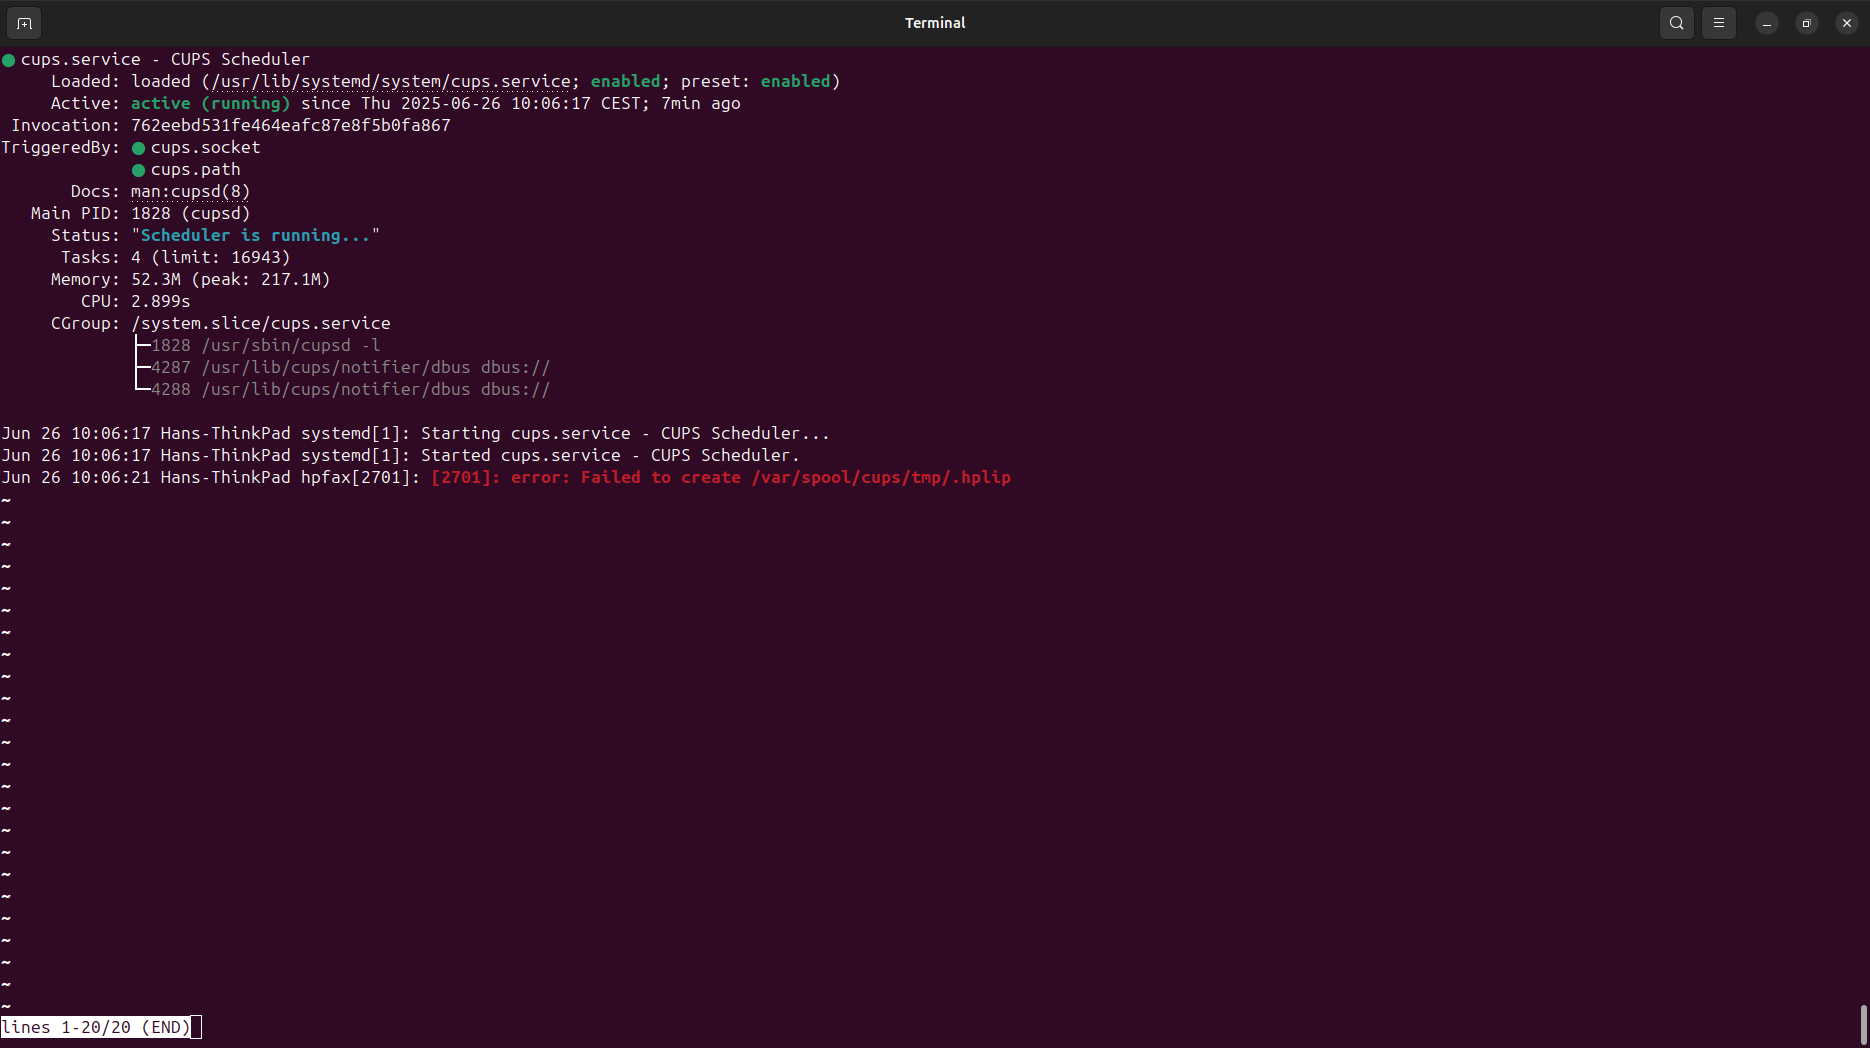Screen dimensions: 1870x1048
Task: Click the red hpfax error message
Action: [721, 477]
